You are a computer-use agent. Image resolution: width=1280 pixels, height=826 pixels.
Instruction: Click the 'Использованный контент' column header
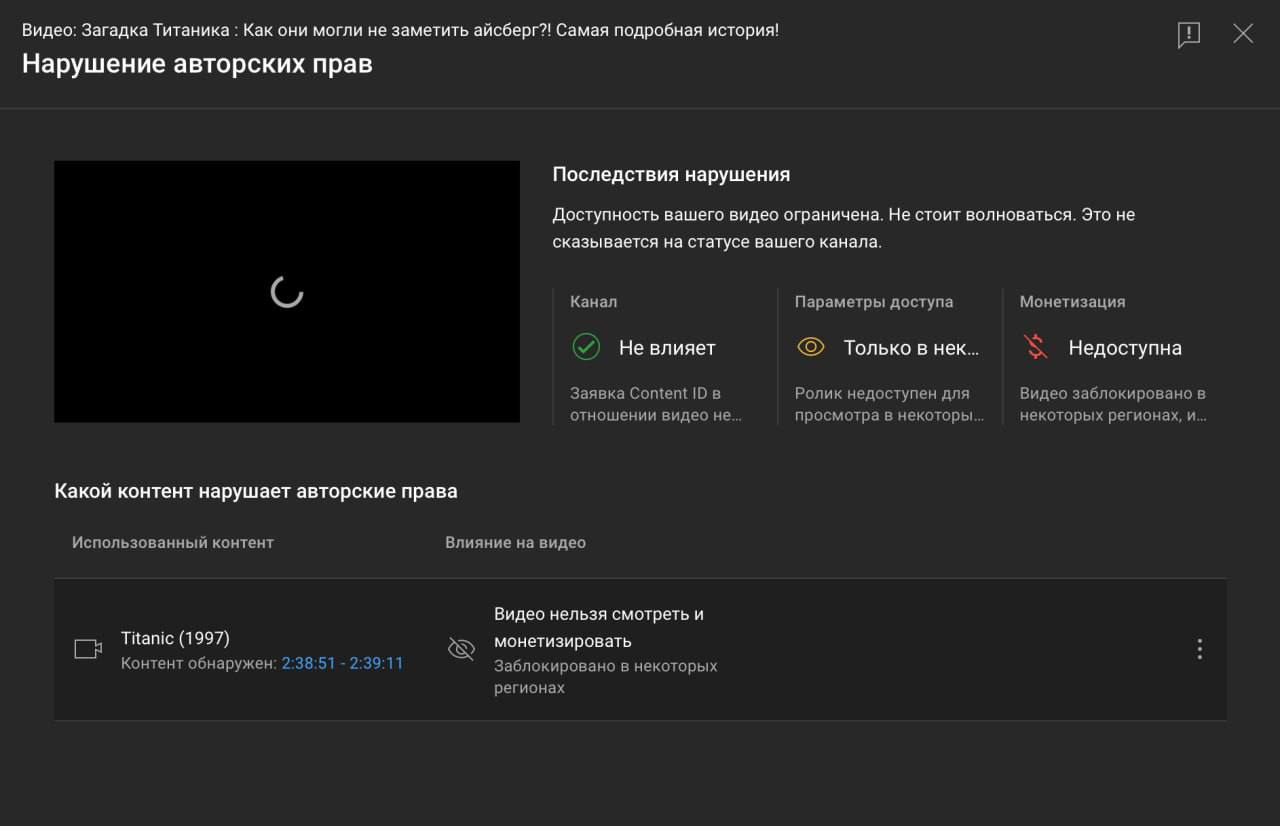[x=173, y=542]
